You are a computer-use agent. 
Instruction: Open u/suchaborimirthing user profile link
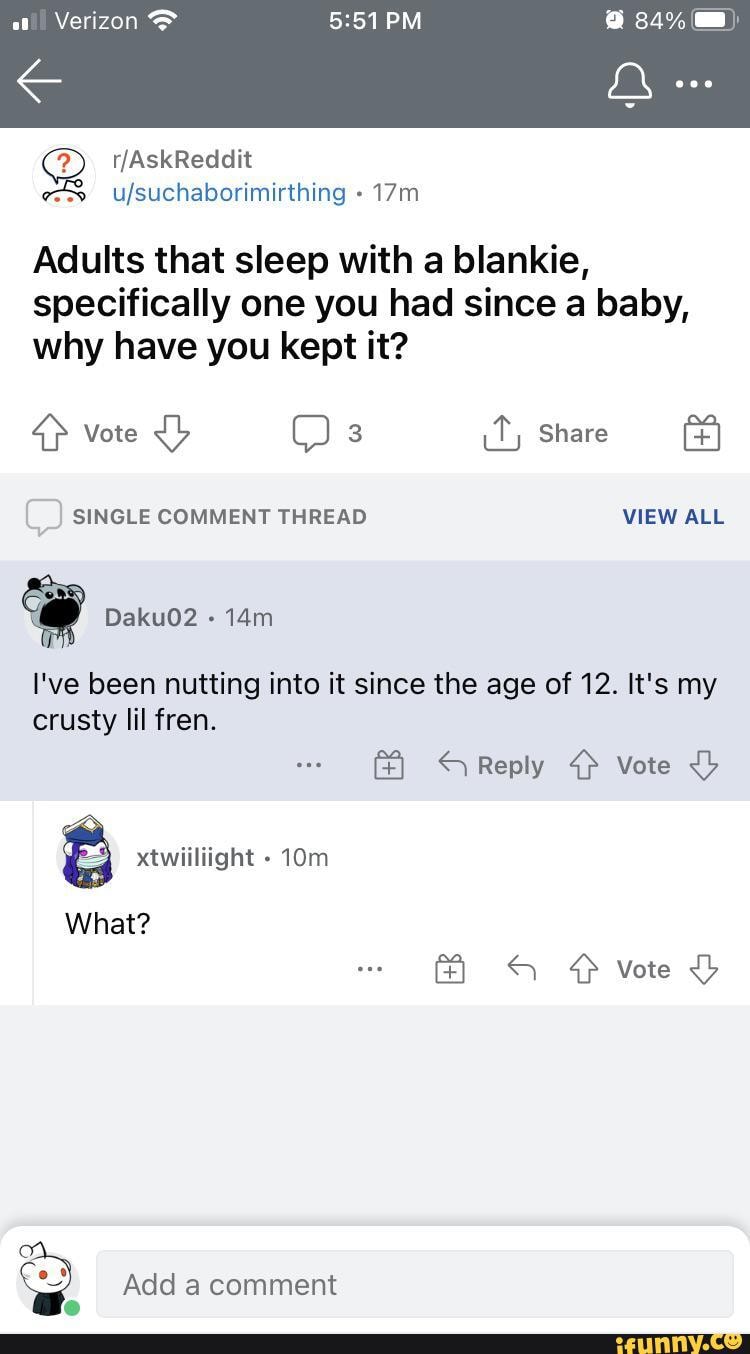[228, 192]
